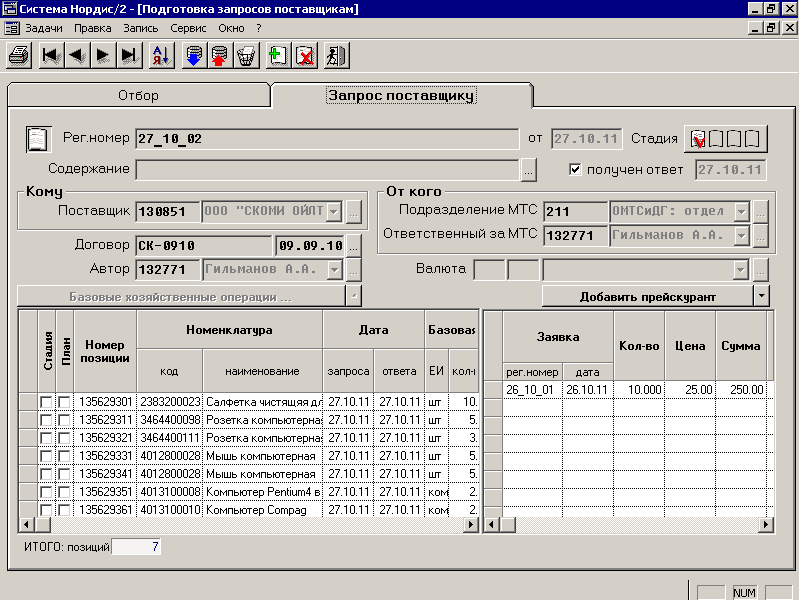Select Заявка row 26_10_01
Image resolution: width=800 pixels, height=600 pixels.
point(629,390)
